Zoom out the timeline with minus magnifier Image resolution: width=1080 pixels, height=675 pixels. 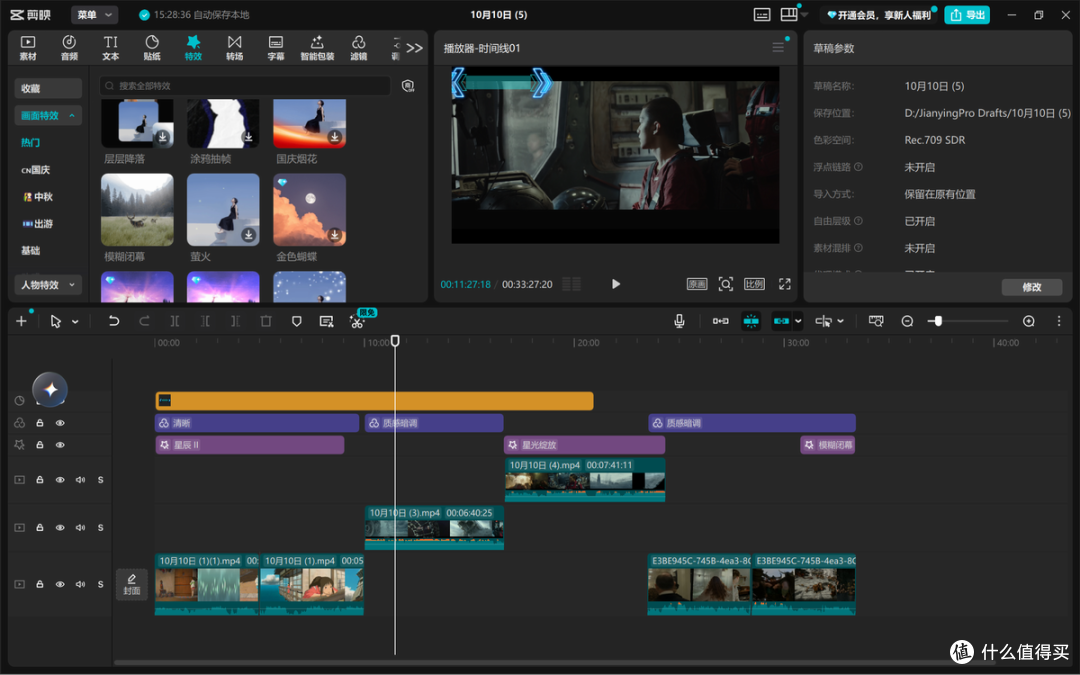[907, 321]
